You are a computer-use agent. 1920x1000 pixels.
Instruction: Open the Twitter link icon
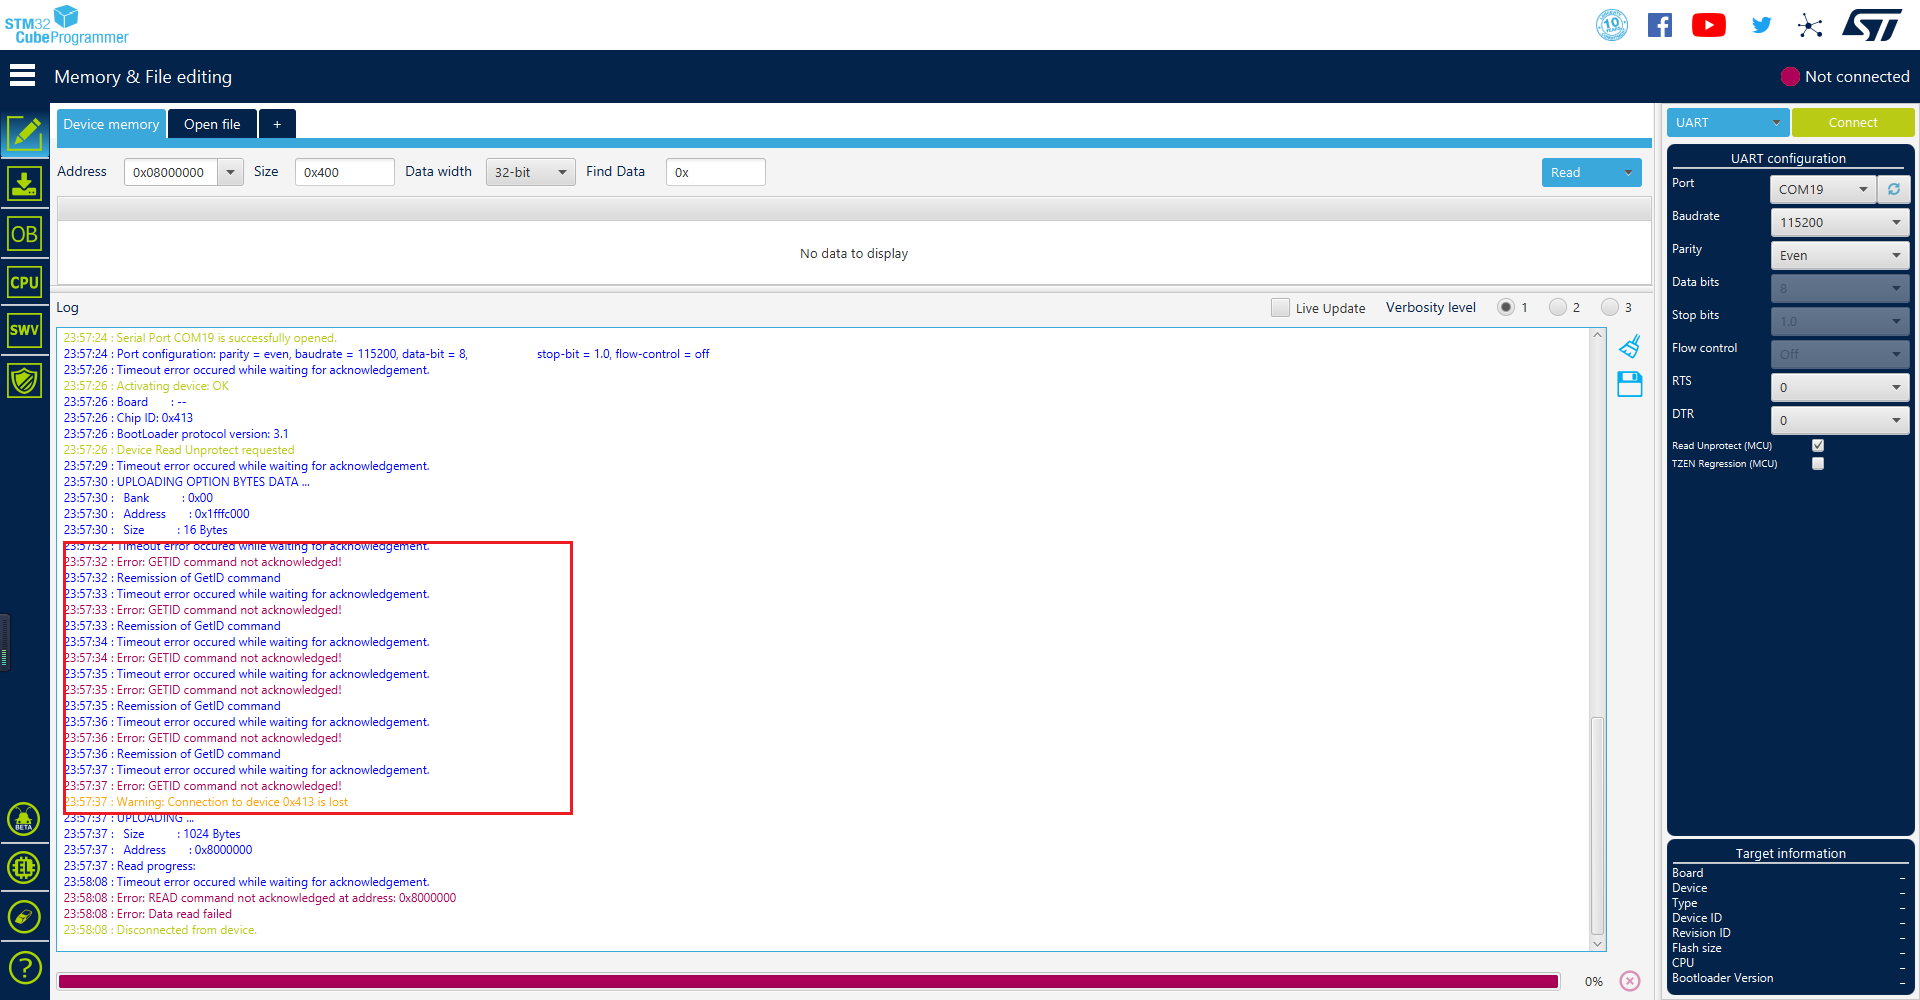pos(1762,25)
